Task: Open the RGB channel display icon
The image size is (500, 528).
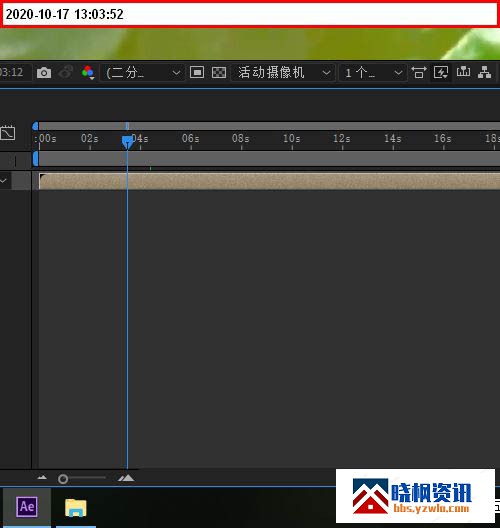Action: [x=88, y=72]
